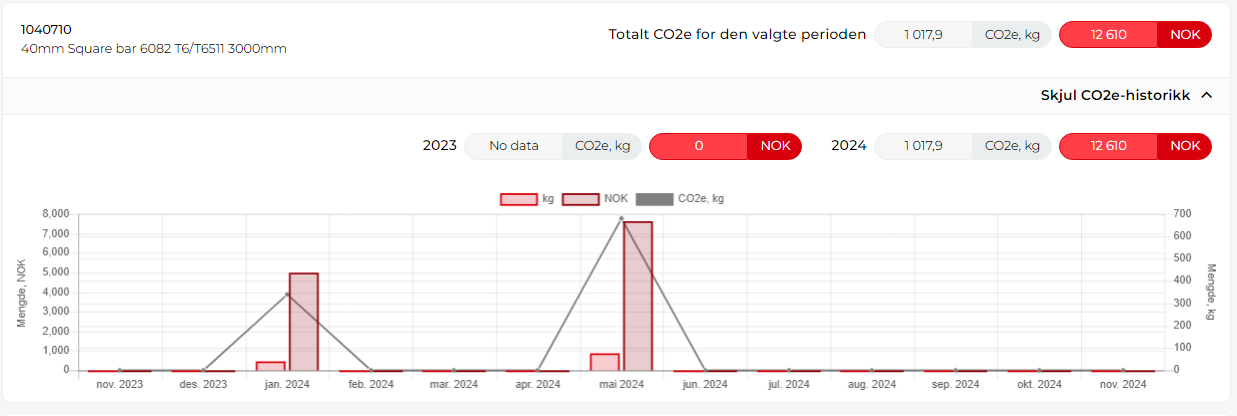The image size is (1237, 416).
Task: Click the Skjul CO2e-historikk label
Action: [x=1115, y=96]
